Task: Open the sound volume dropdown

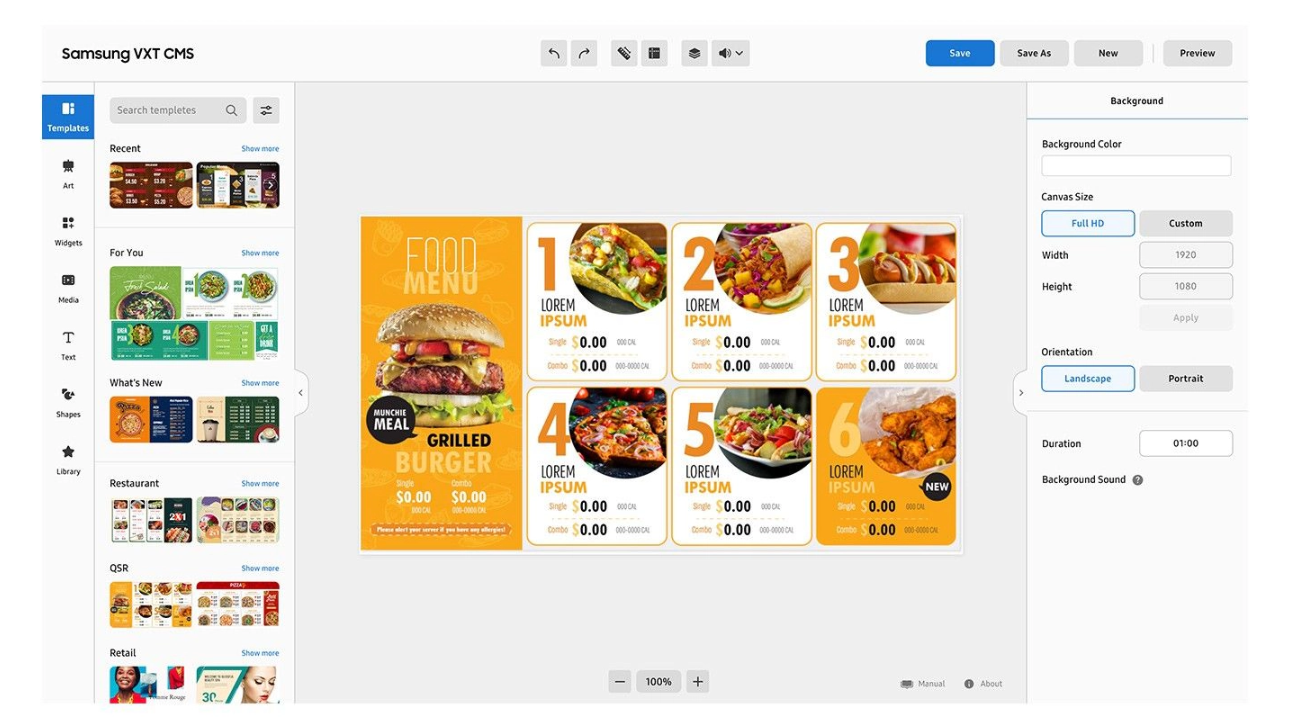Action: coord(731,53)
